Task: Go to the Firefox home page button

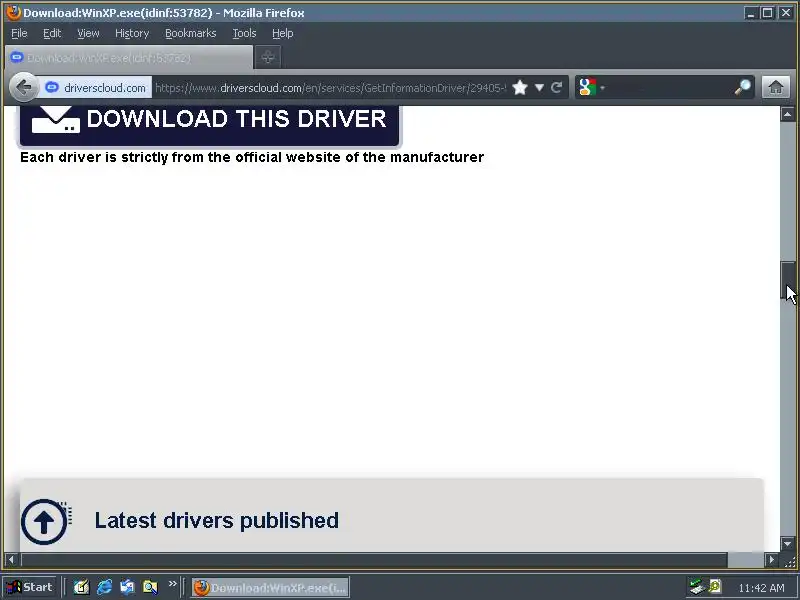Action: pyautogui.click(x=776, y=87)
